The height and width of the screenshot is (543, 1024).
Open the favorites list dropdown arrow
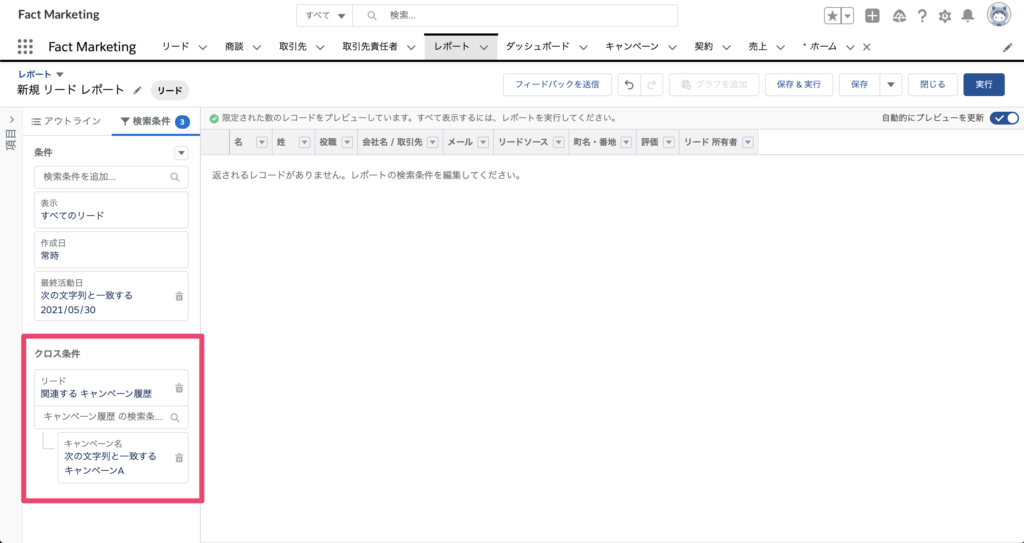tap(848, 16)
